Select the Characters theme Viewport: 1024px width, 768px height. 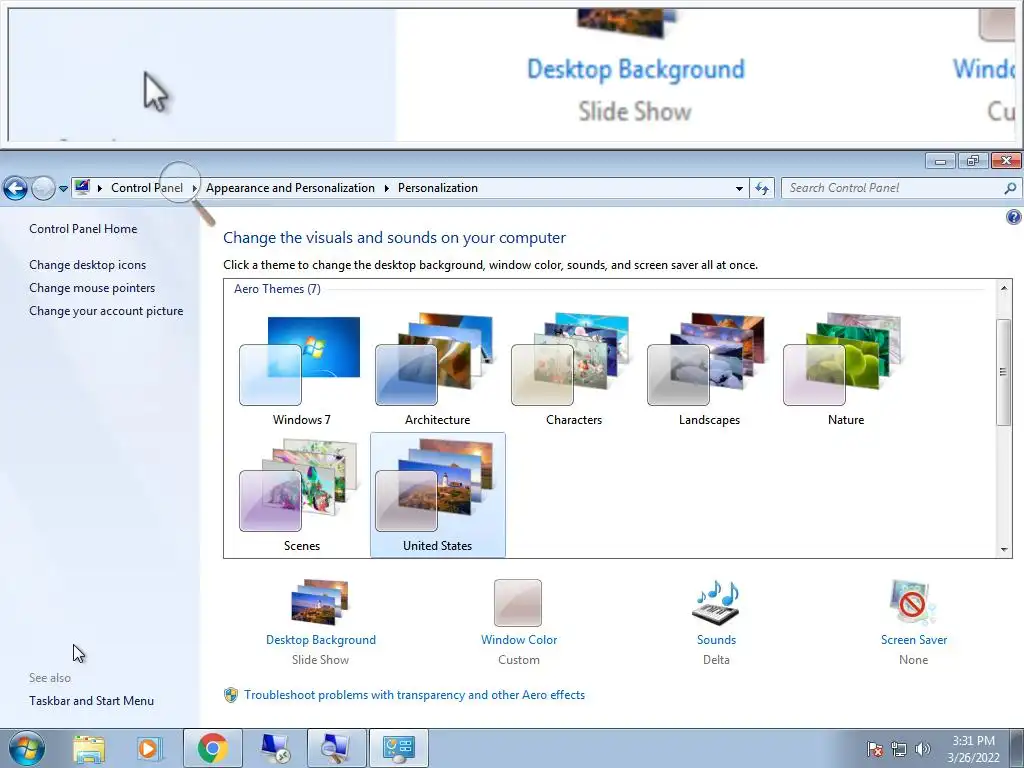pos(573,370)
